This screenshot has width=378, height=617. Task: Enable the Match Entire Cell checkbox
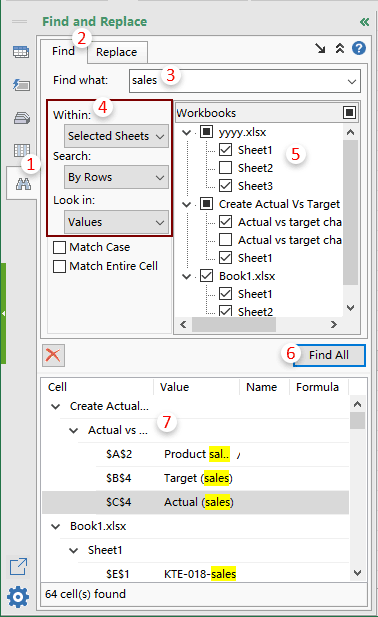click(x=59, y=266)
